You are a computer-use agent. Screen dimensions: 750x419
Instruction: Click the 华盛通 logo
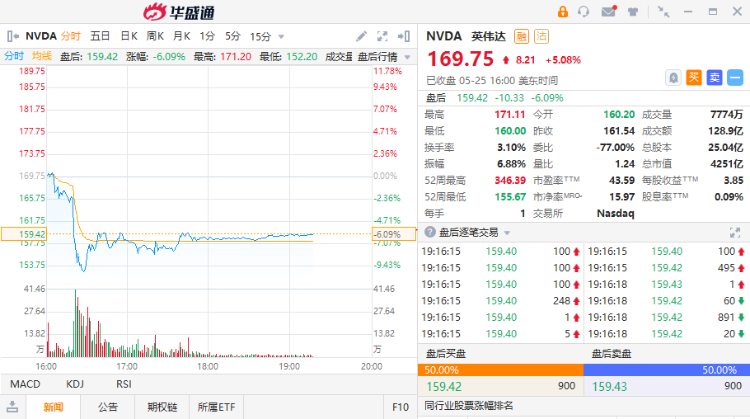(x=179, y=11)
